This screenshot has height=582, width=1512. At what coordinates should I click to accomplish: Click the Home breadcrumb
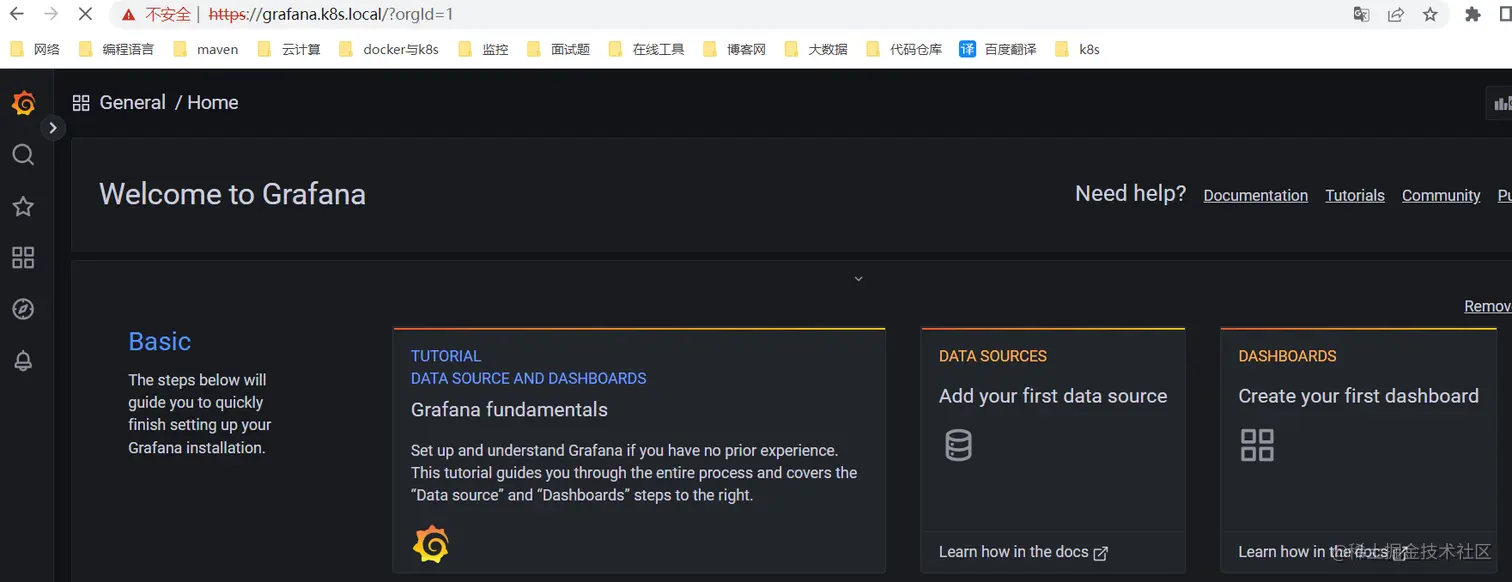point(213,103)
